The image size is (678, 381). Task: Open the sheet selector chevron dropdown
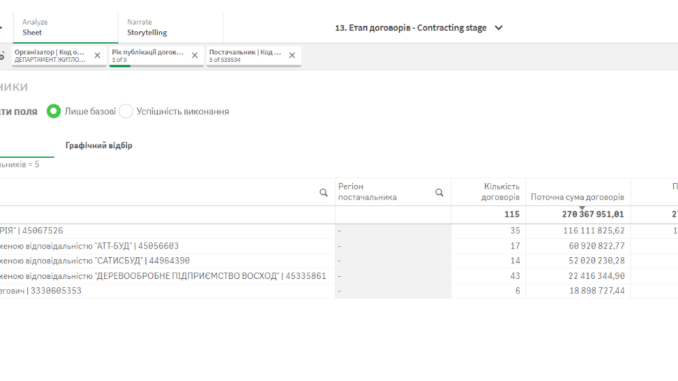click(x=499, y=28)
